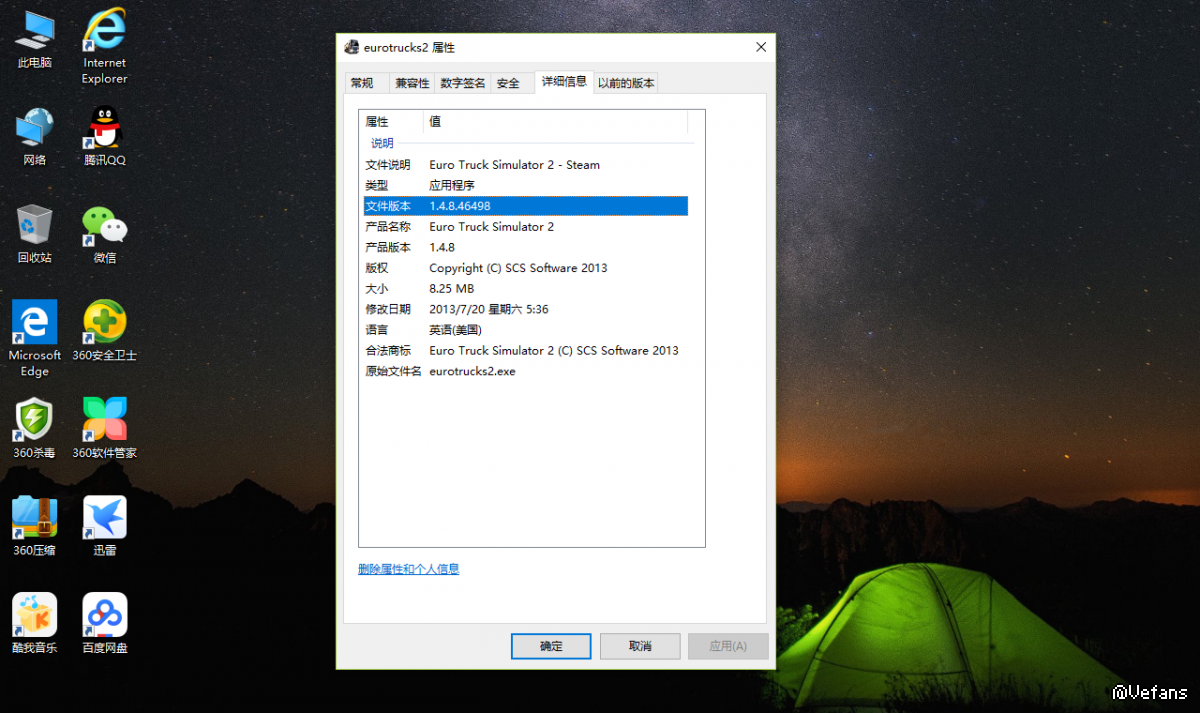
Task: Launch Internet Explorer desktop shortcut
Action: point(104,46)
